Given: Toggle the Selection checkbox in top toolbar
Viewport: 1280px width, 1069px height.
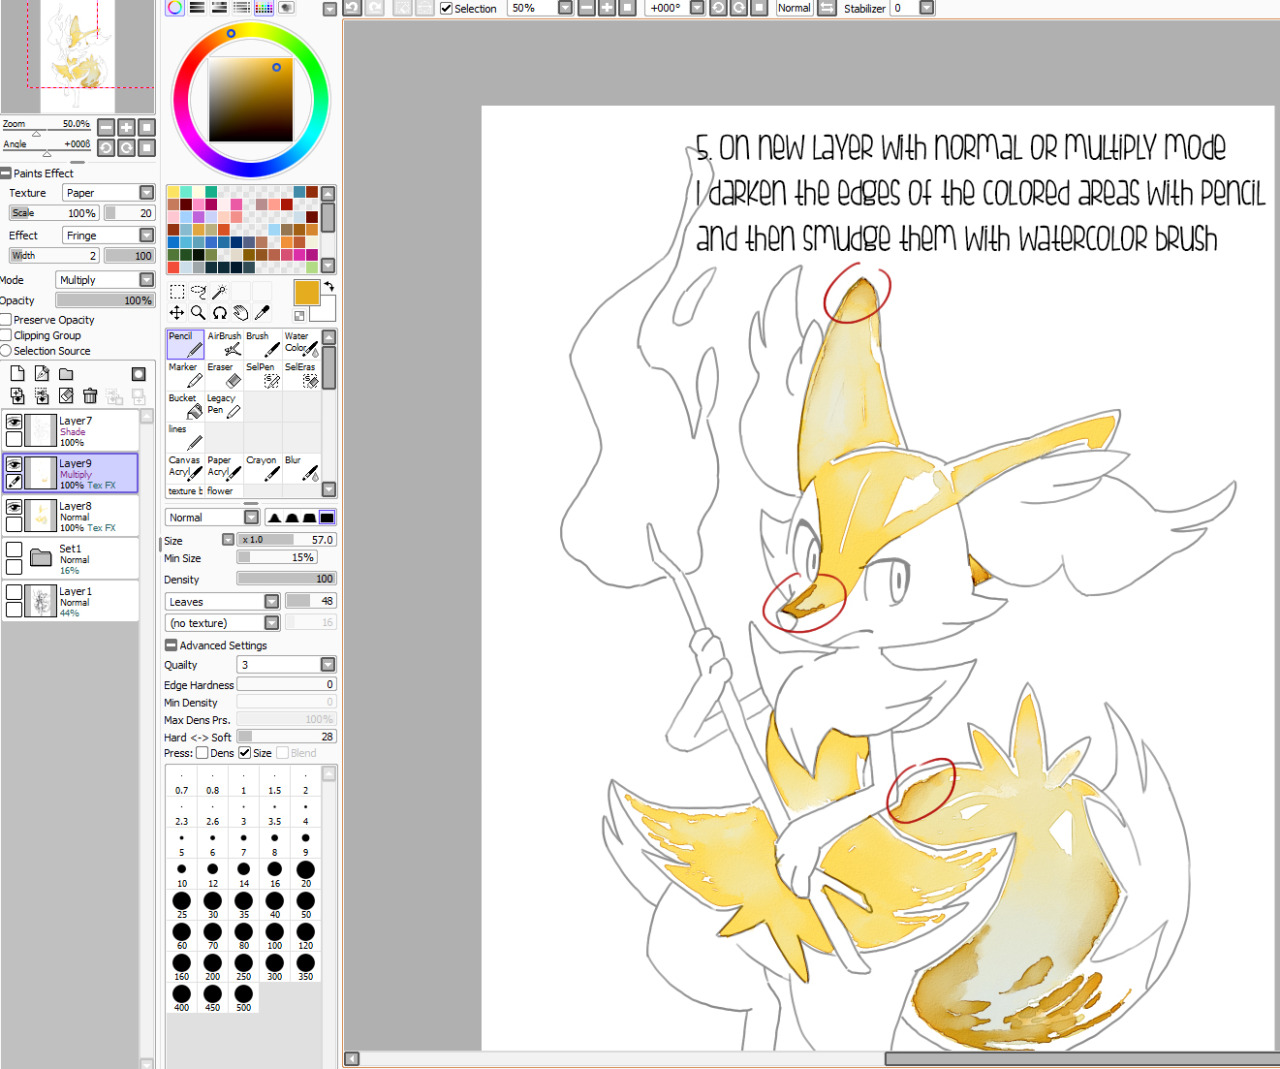Looking at the screenshot, I should coord(446,8).
